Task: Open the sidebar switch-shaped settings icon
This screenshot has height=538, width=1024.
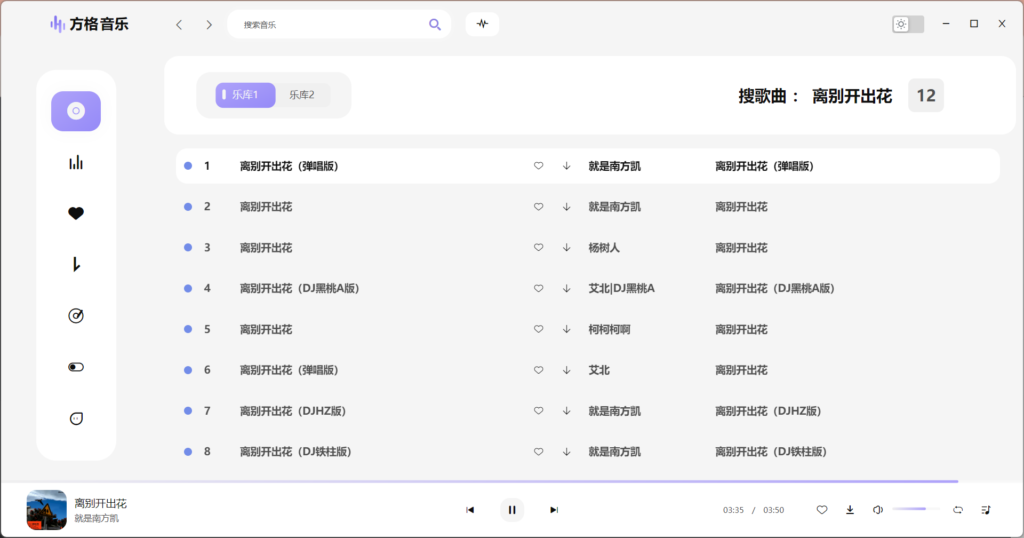Action: pyautogui.click(x=76, y=367)
